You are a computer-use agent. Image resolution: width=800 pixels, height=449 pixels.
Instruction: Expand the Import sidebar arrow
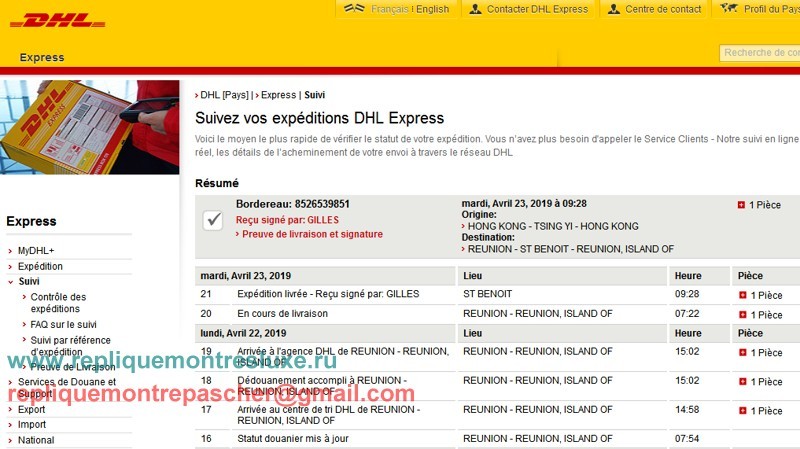[10, 425]
